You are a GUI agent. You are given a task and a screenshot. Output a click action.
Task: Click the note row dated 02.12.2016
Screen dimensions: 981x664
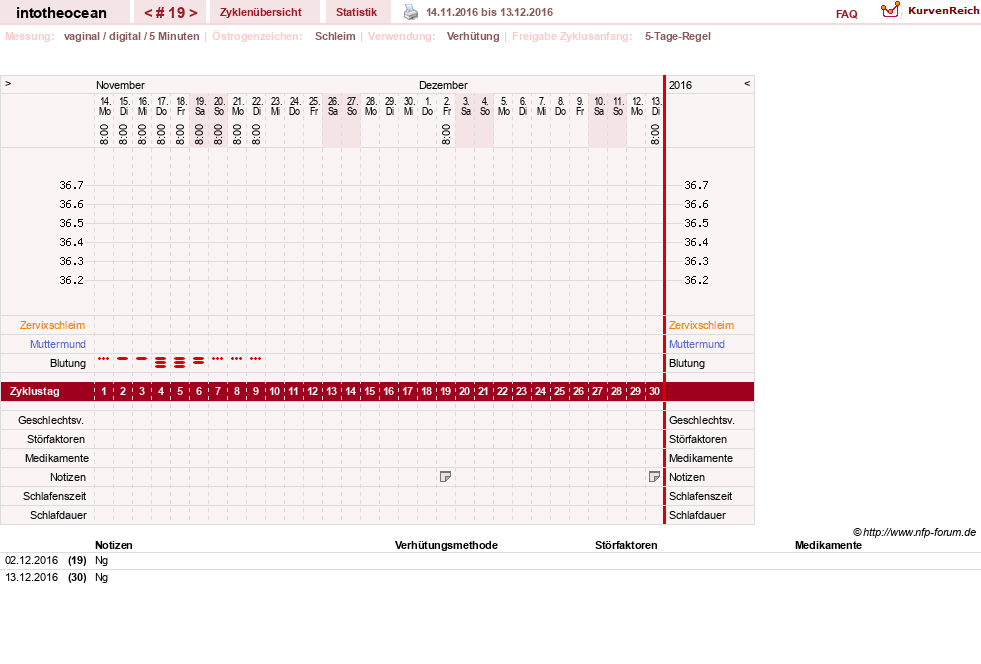(x=490, y=561)
